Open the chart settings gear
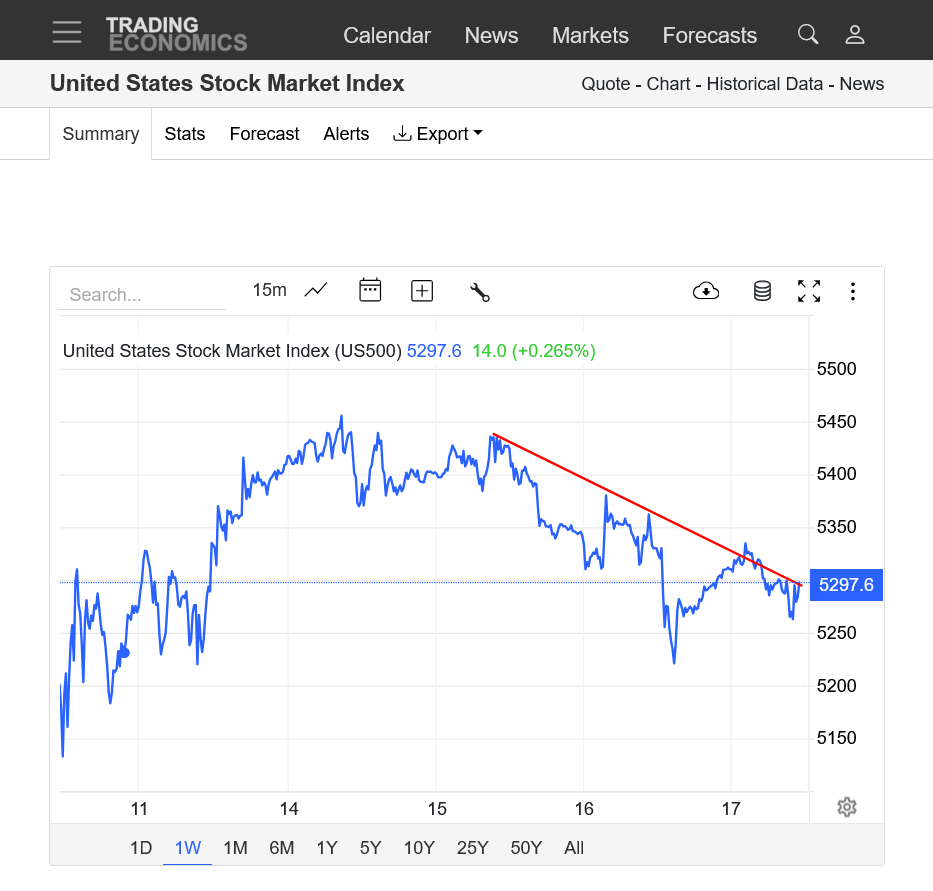 847,807
